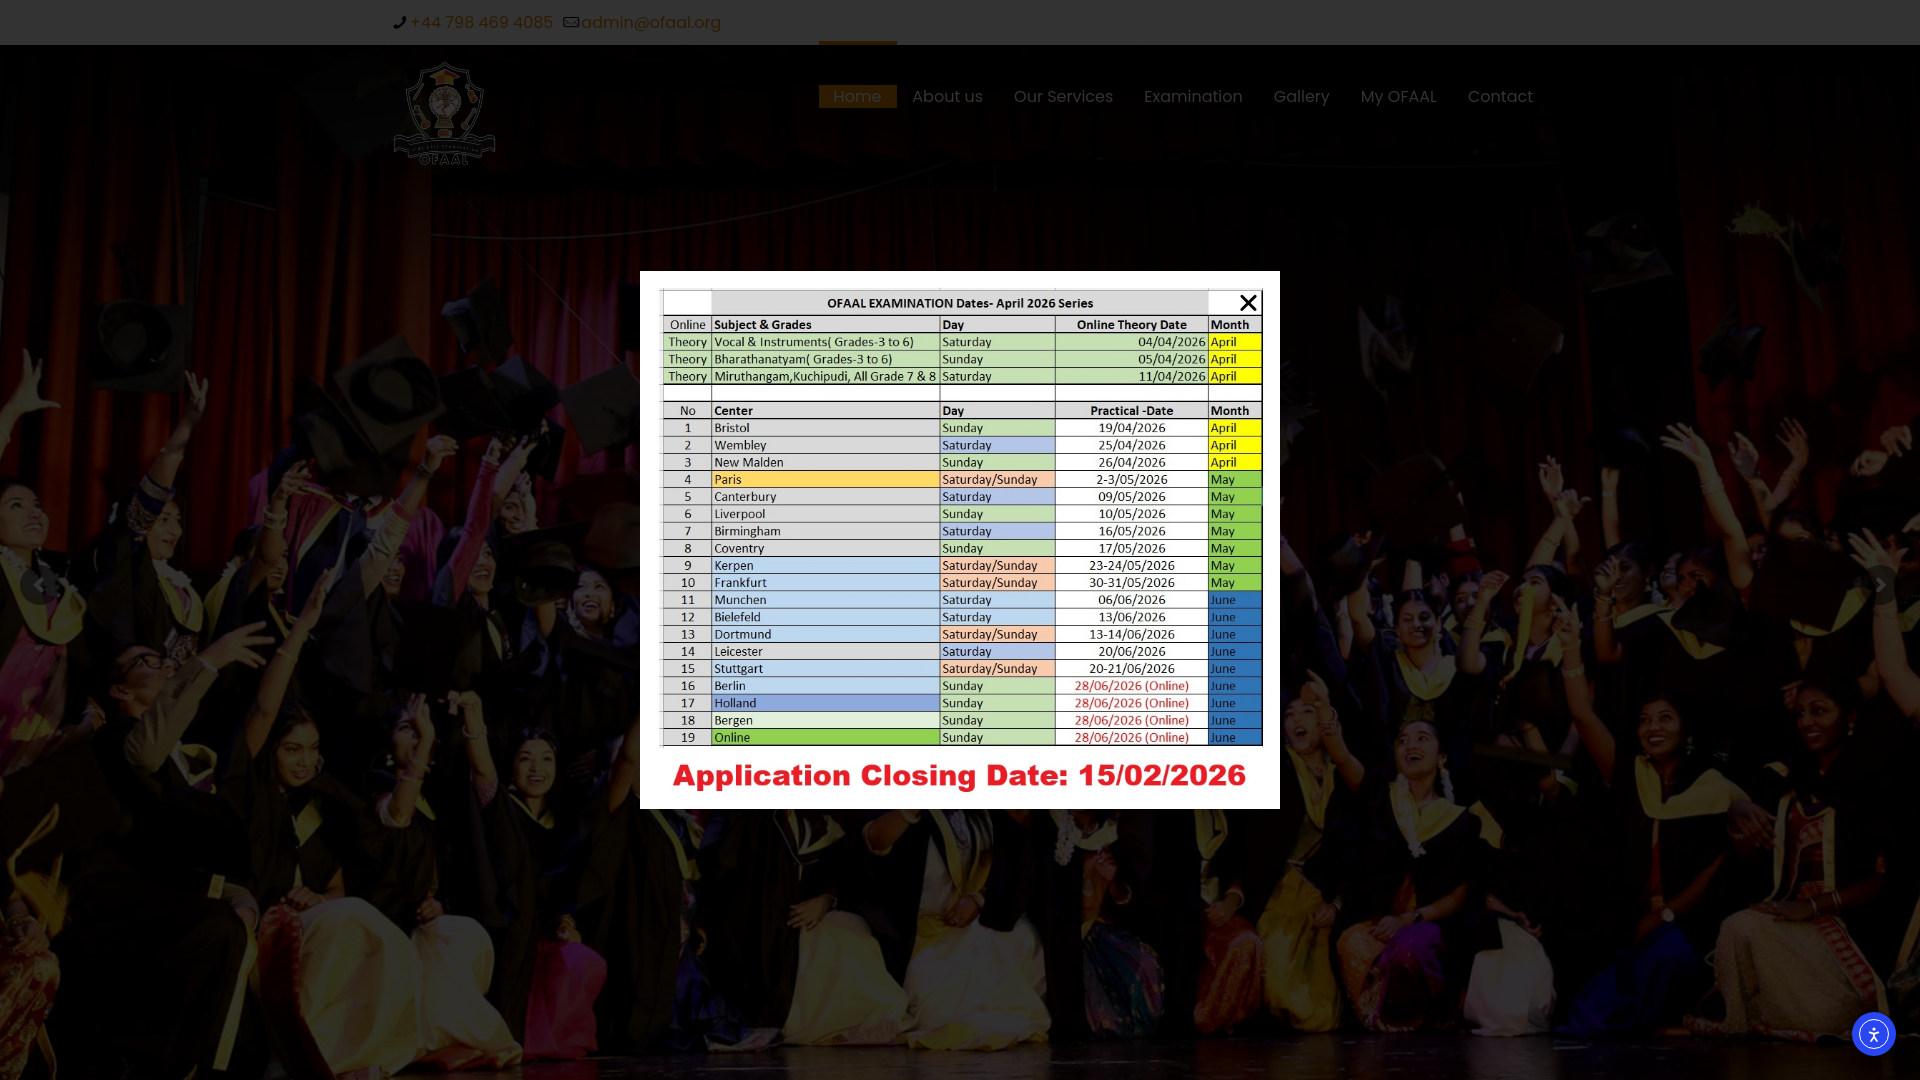
Task: Click the 'Dortmund' center cell
Action: [x=825, y=634]
